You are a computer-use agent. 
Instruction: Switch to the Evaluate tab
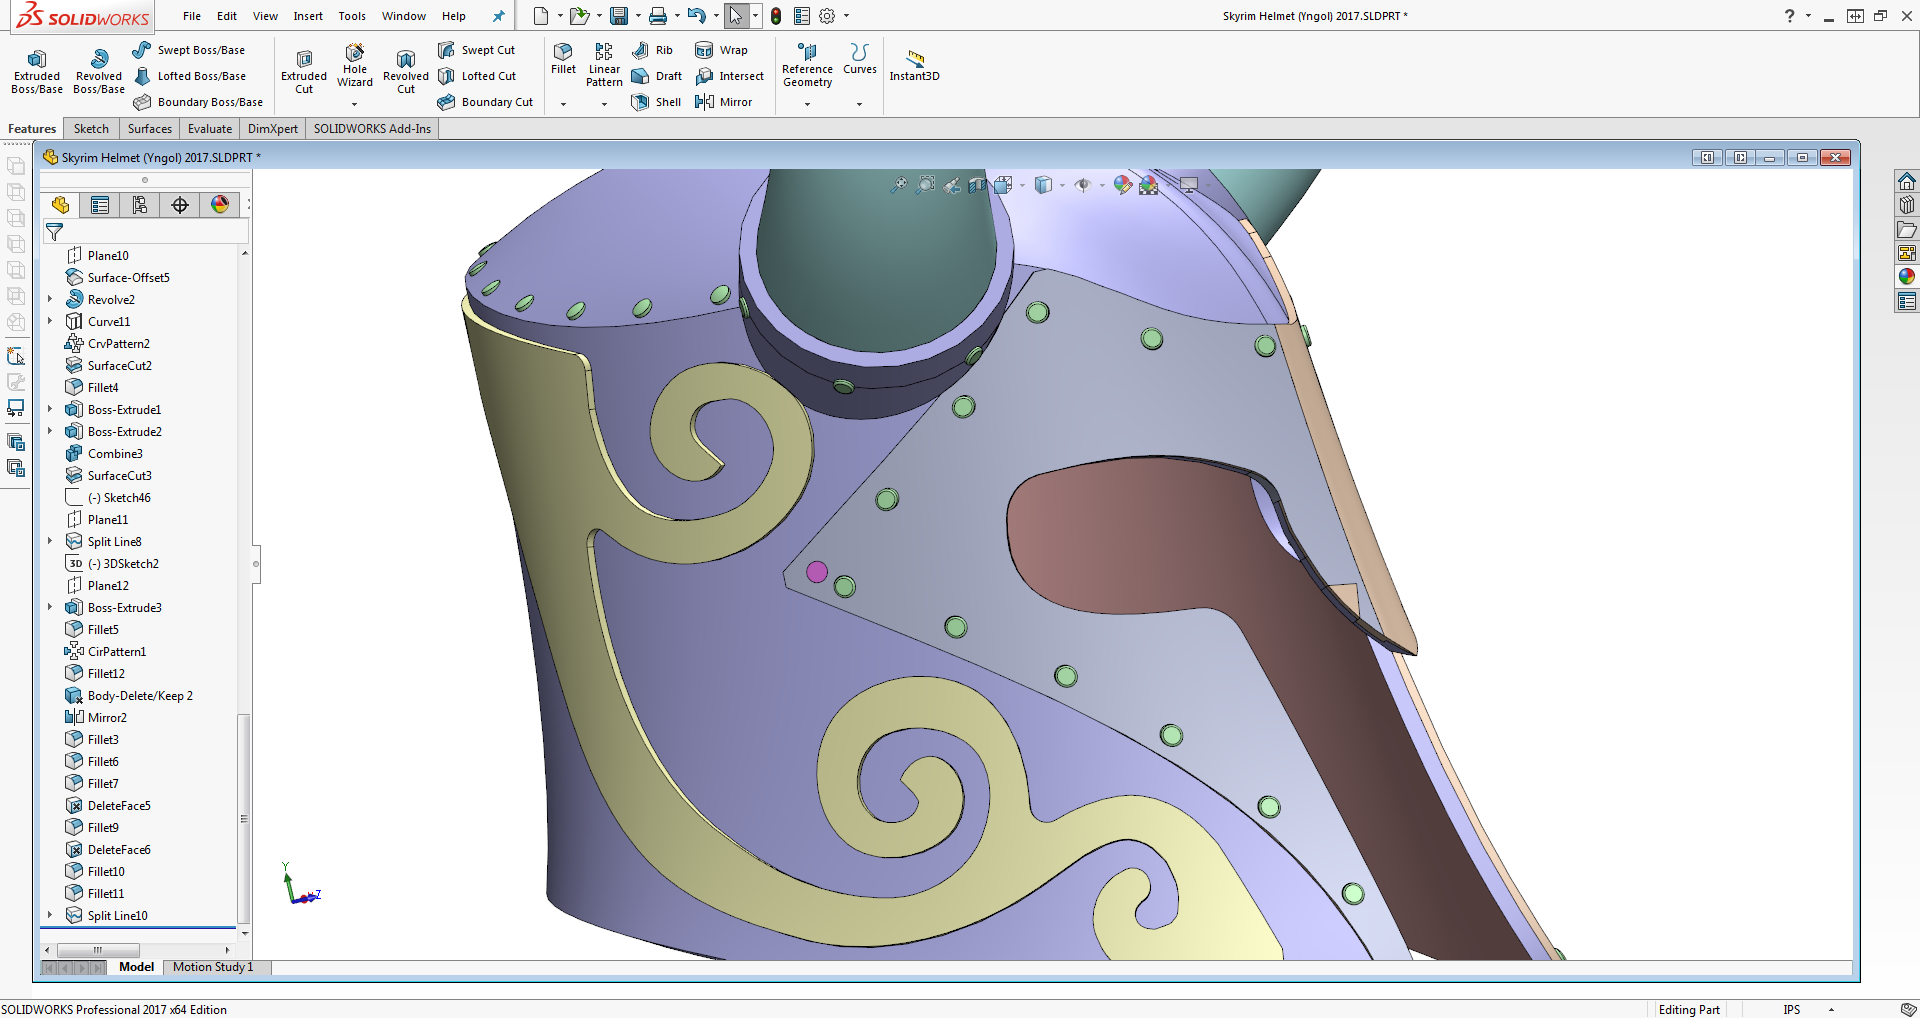[210, 129]
